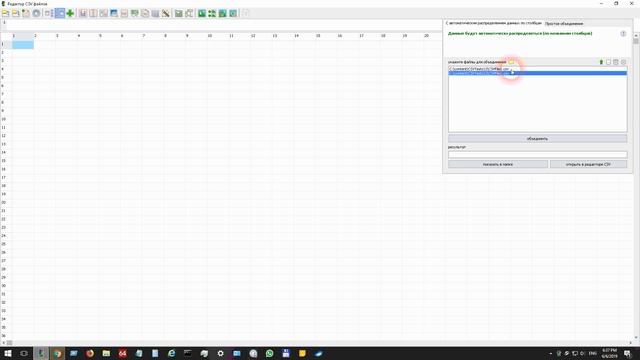Click vertical scrollbar at right window edge
This screenshot has height=360, width=640.
coord(636,188)
